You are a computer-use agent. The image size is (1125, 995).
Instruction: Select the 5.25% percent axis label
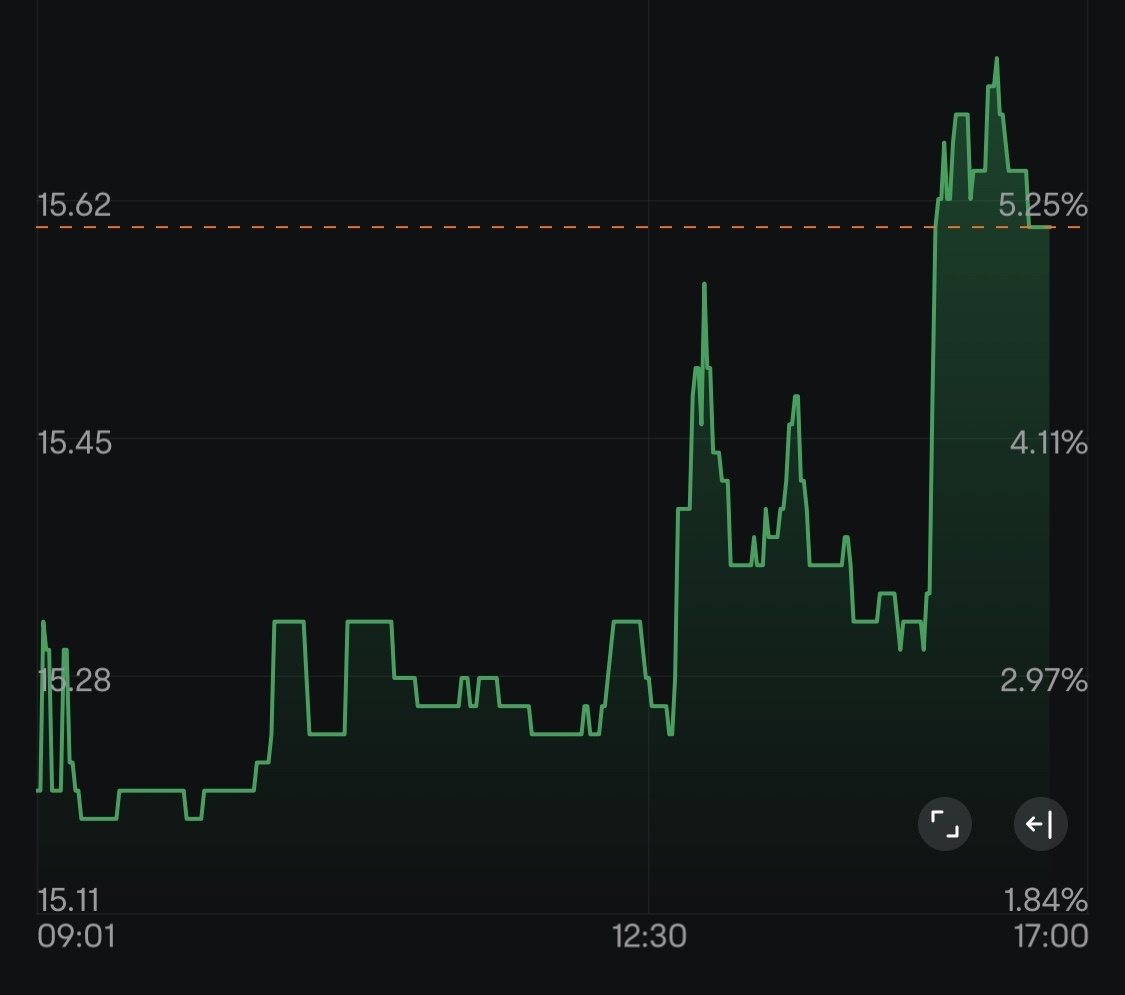(1043, 205)
